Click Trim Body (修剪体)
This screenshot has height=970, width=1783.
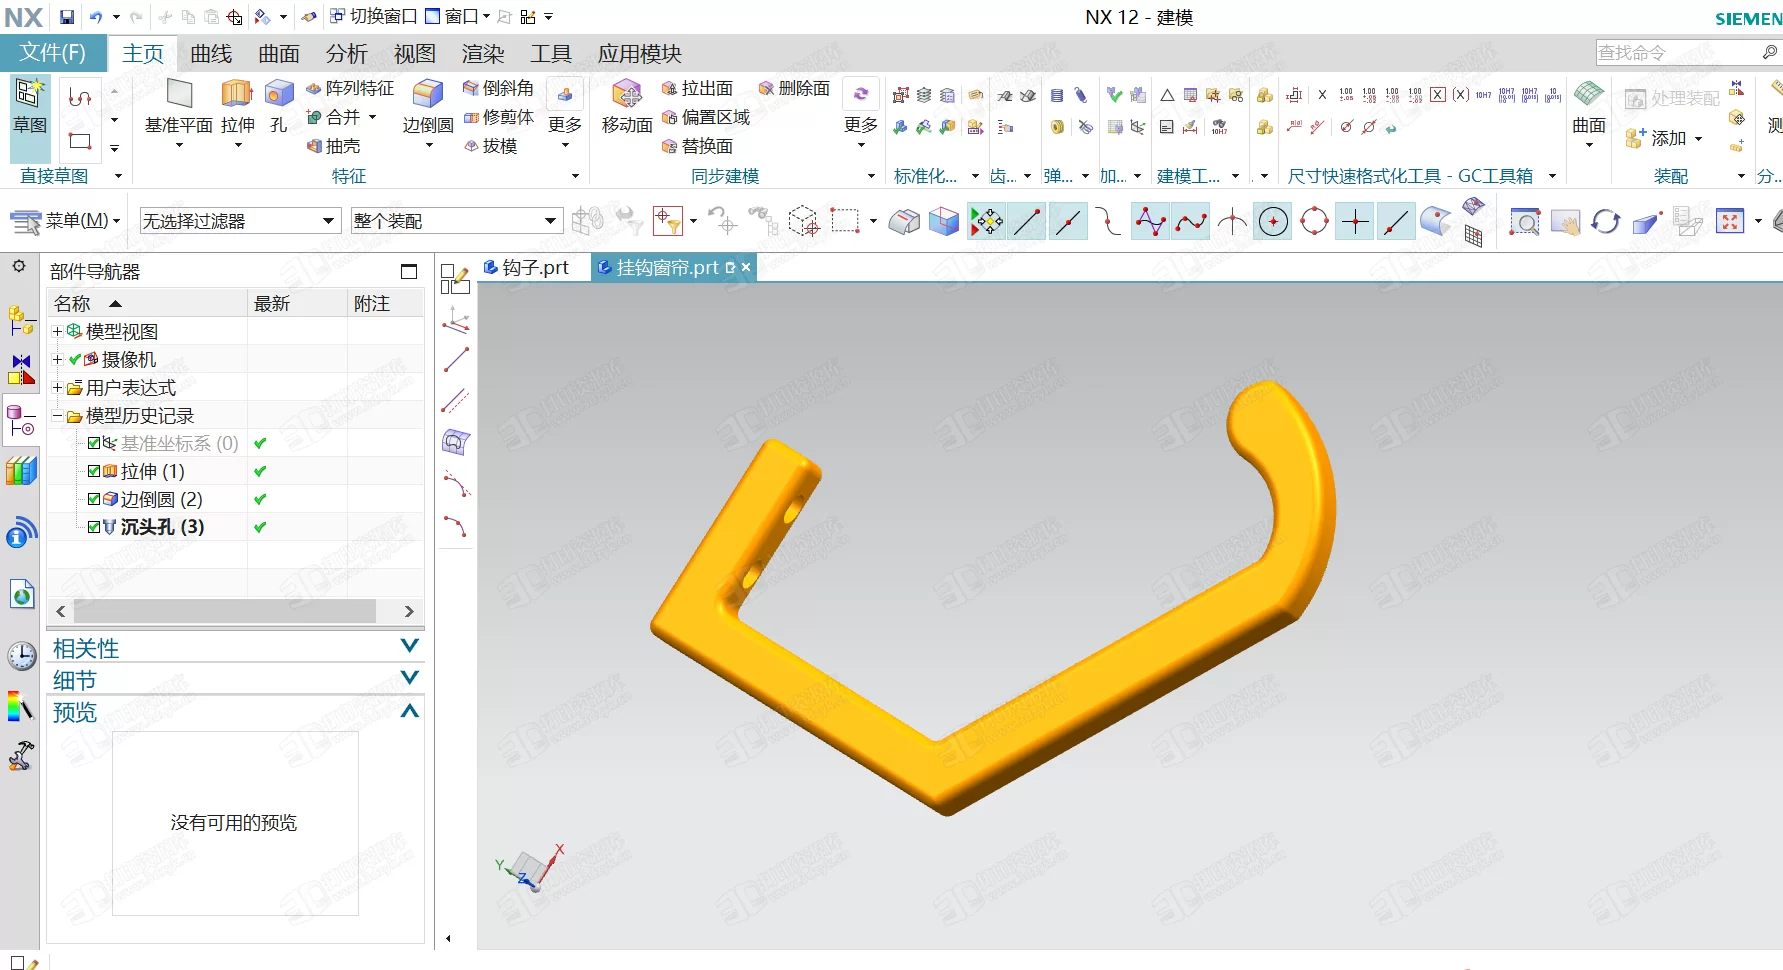pyautogui.click(x=498, y=118)
